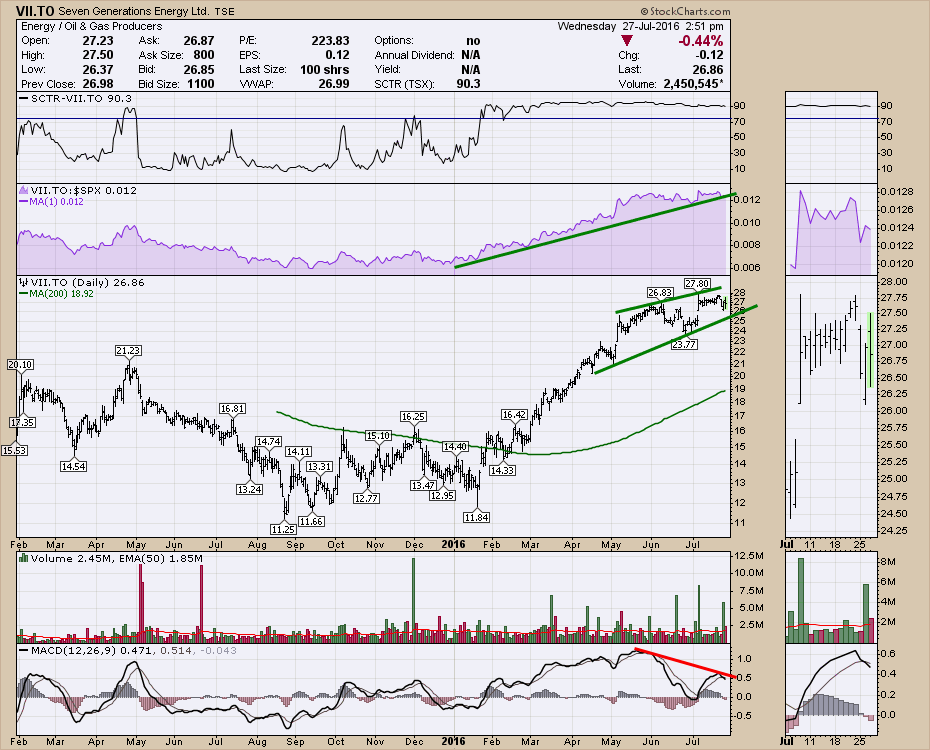930x750 pixels.
Task: Click the 11.84 low price label in January 2016
Action: click(476, 518)
